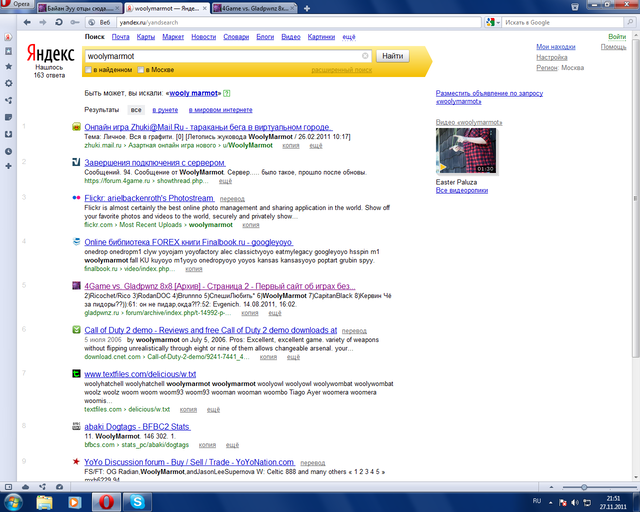Select the woolymarmot Yandex tab

167,8
